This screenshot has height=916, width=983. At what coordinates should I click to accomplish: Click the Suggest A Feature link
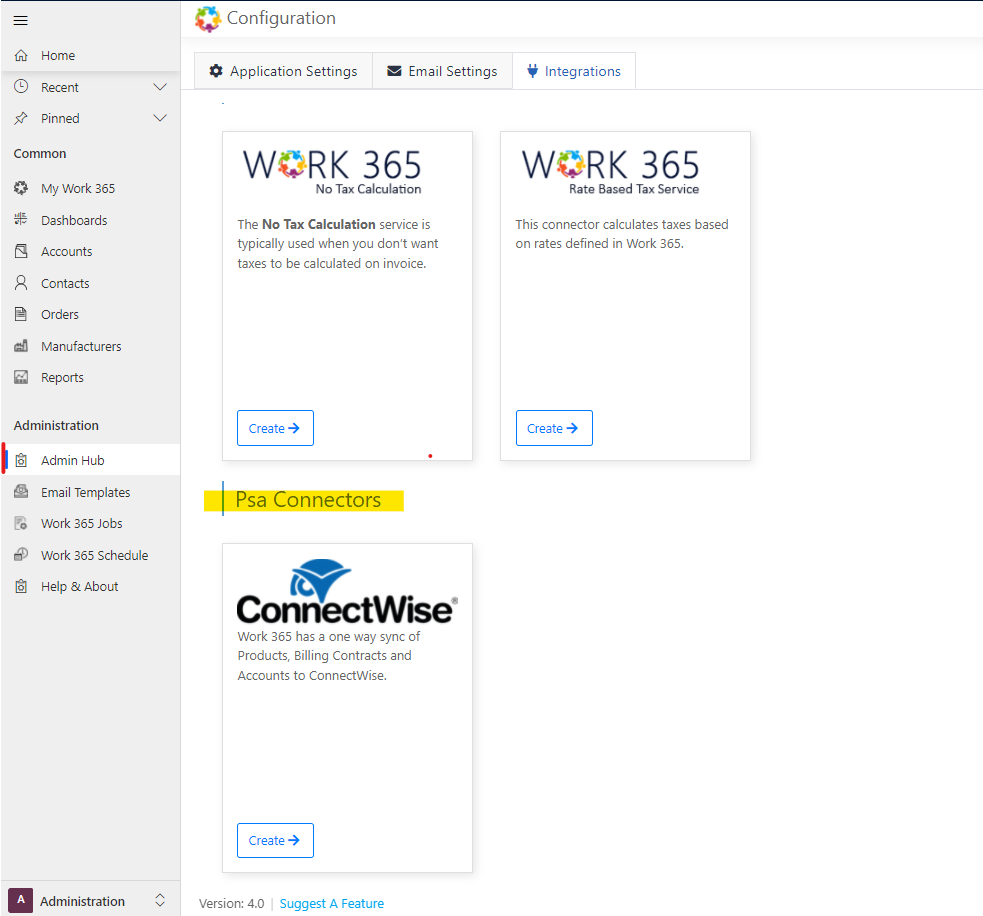tap(332, 903)
